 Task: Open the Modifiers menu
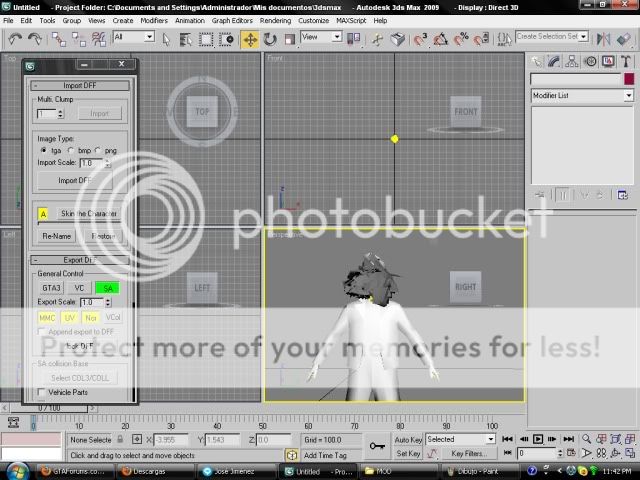pos(153,20)
